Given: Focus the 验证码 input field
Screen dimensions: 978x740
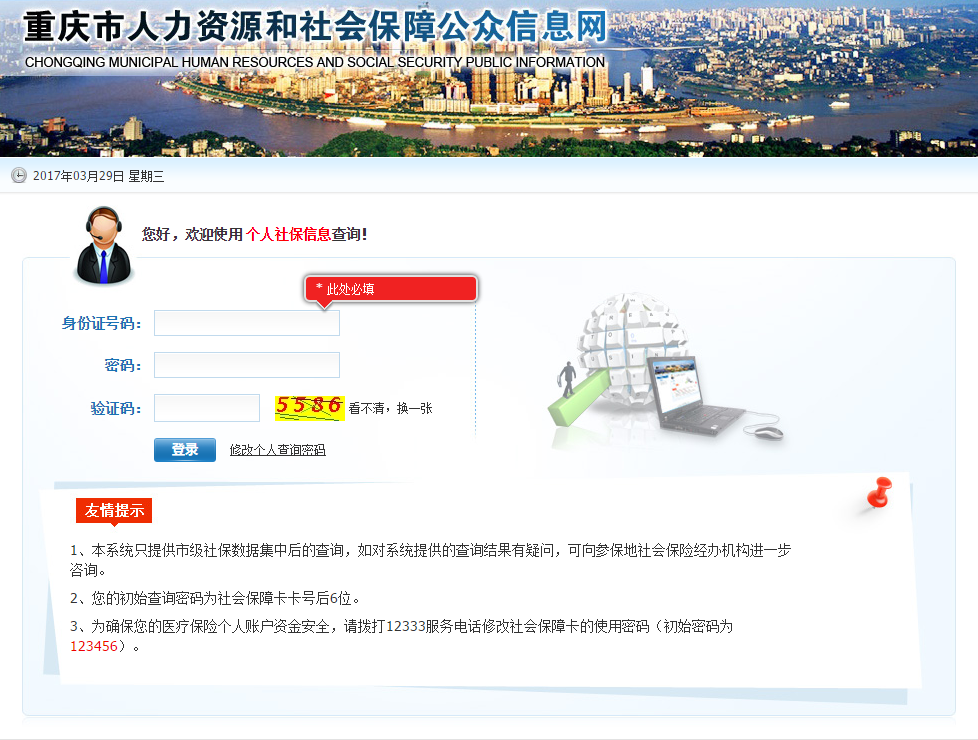Looking at the screenshot, I should [207, 408].
